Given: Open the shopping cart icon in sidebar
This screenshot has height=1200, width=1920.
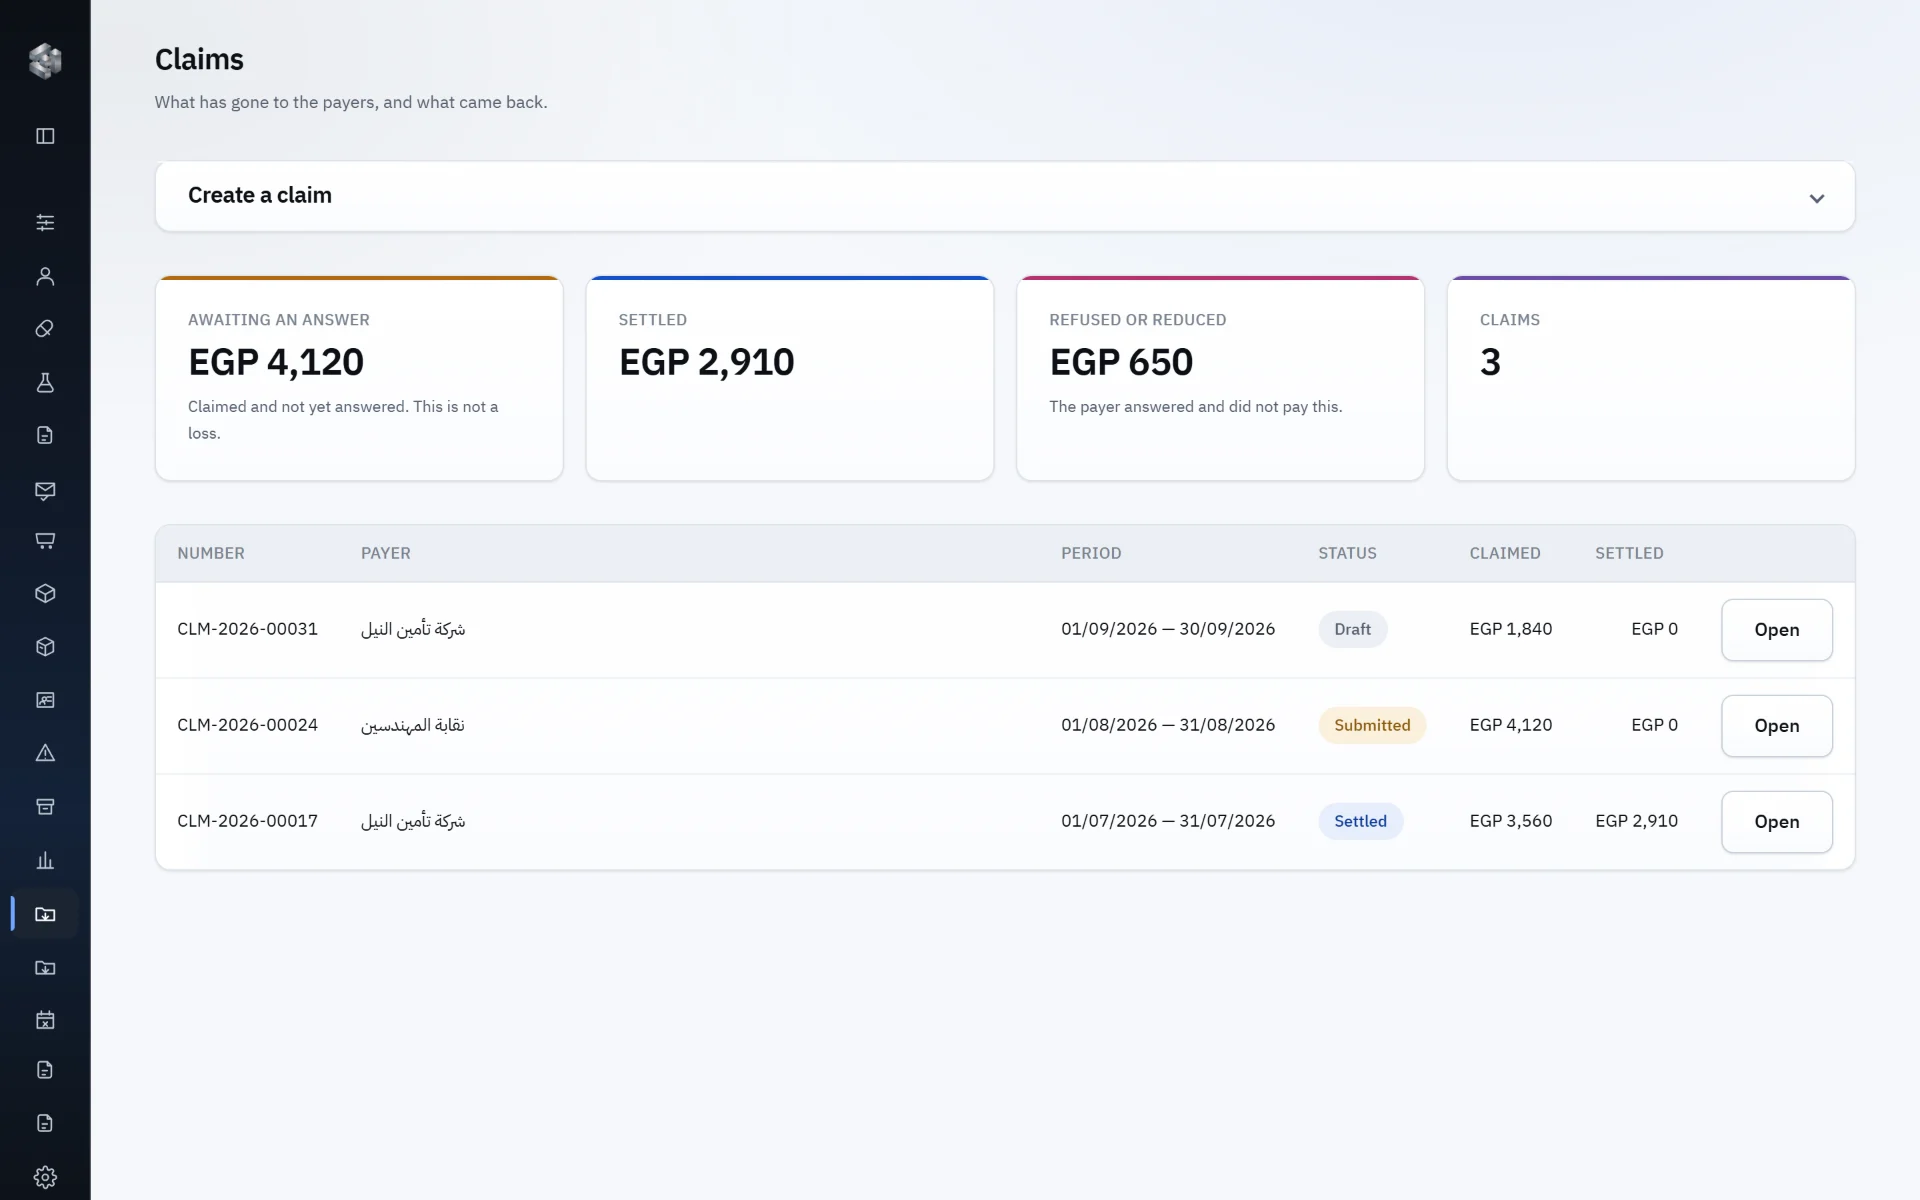Looking at the screenshot, I should click(45, 541).
